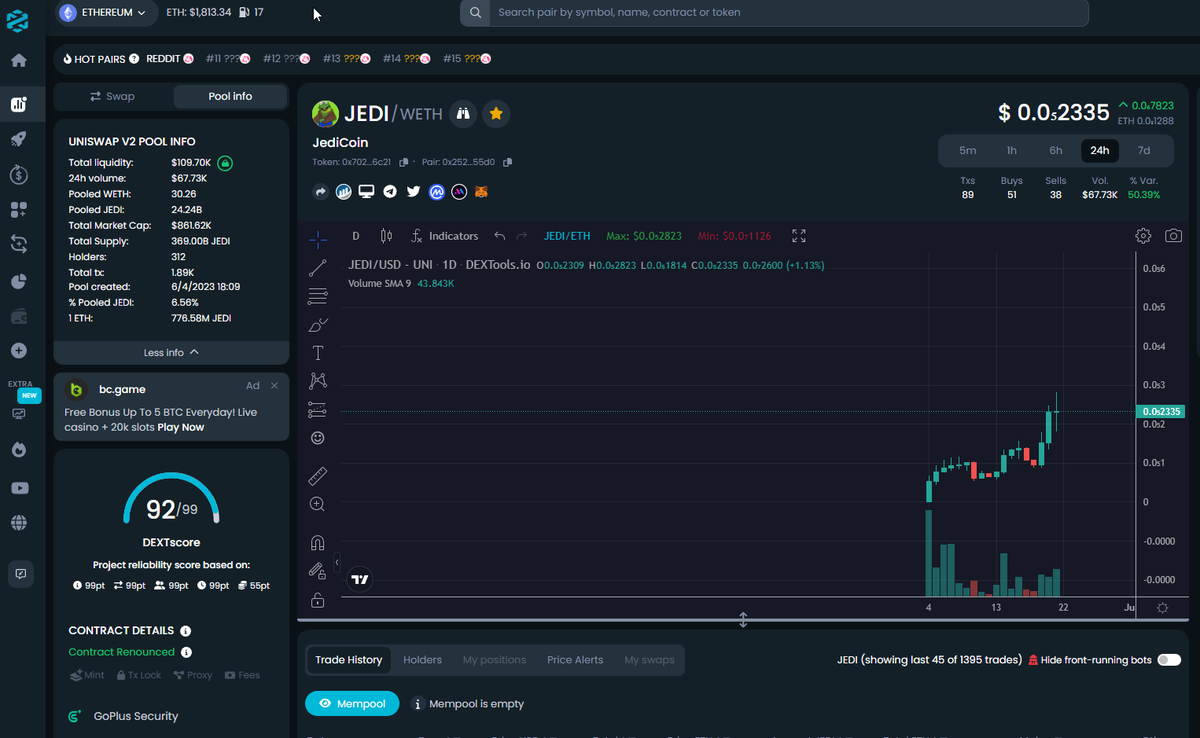Open chart settings gear icon

(1143, 236)
